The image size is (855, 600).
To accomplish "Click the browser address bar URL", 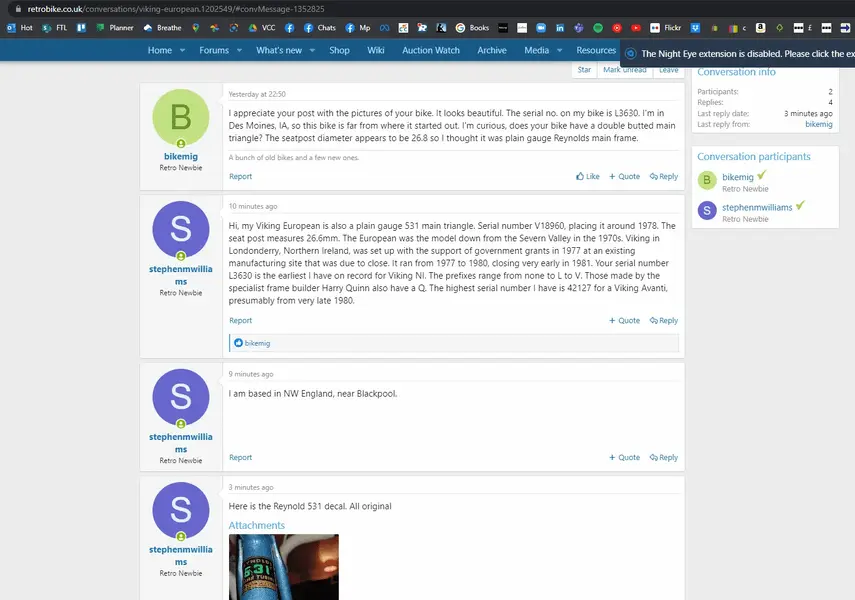I will pos(176,9).
